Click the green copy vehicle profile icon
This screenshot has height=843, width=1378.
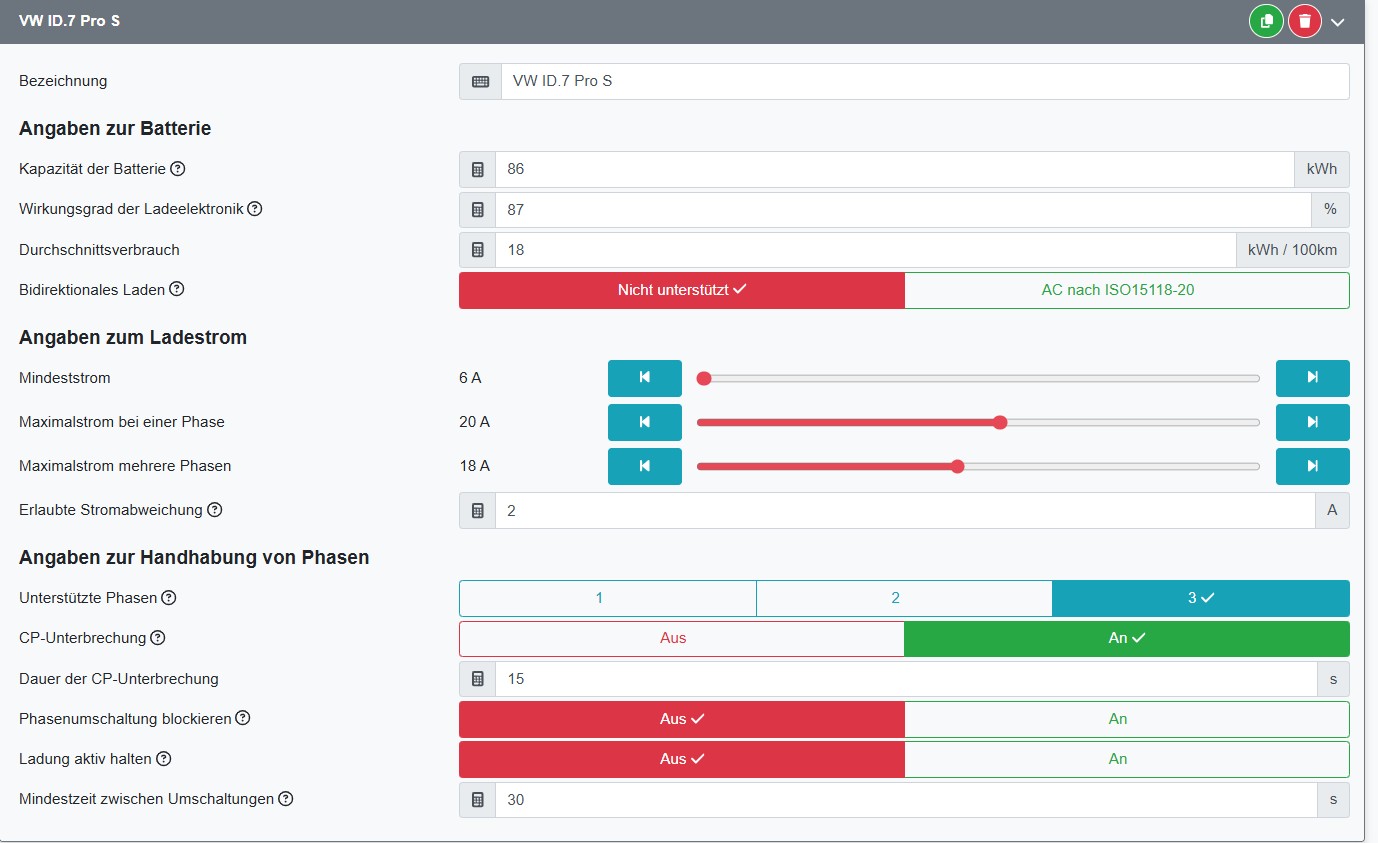pyautogui.click(x=1266, y=21)
